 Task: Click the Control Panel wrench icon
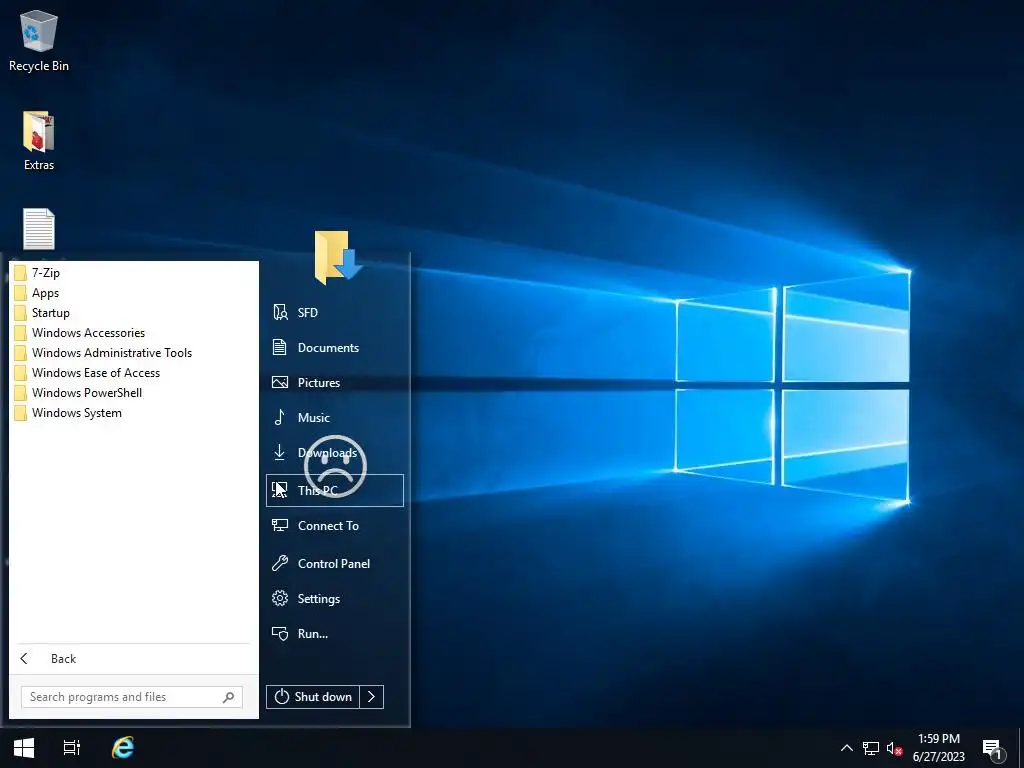[x=280, y=563]
